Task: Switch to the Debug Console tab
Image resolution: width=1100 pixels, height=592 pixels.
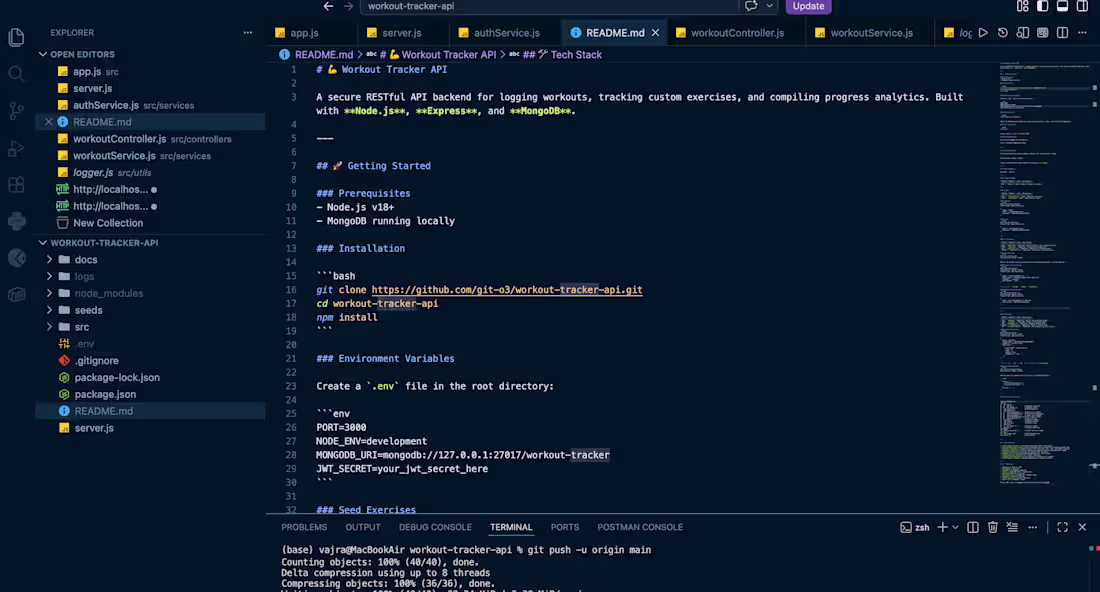Action: tap(435, 527)
